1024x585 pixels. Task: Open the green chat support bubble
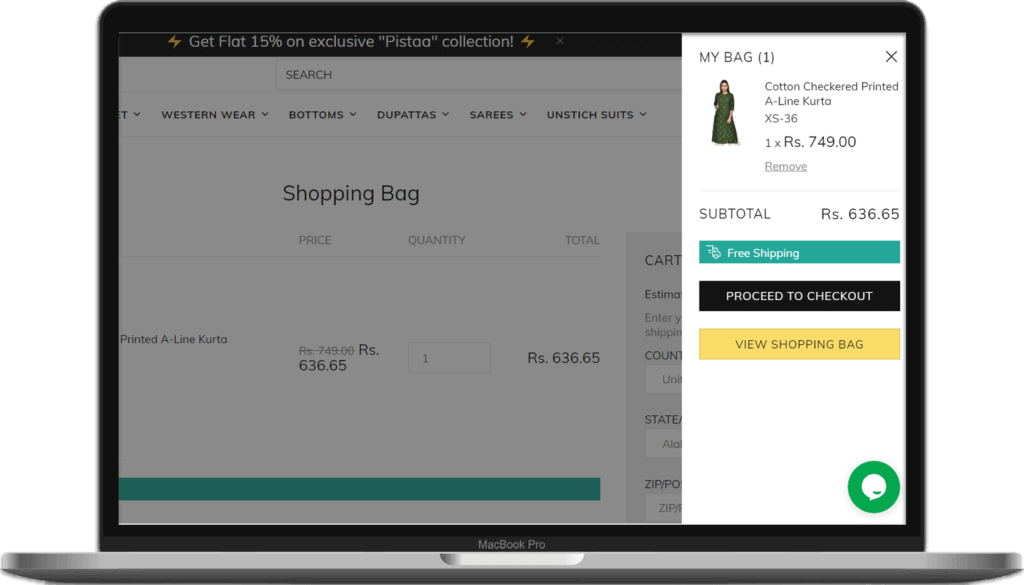coord(873,487)
